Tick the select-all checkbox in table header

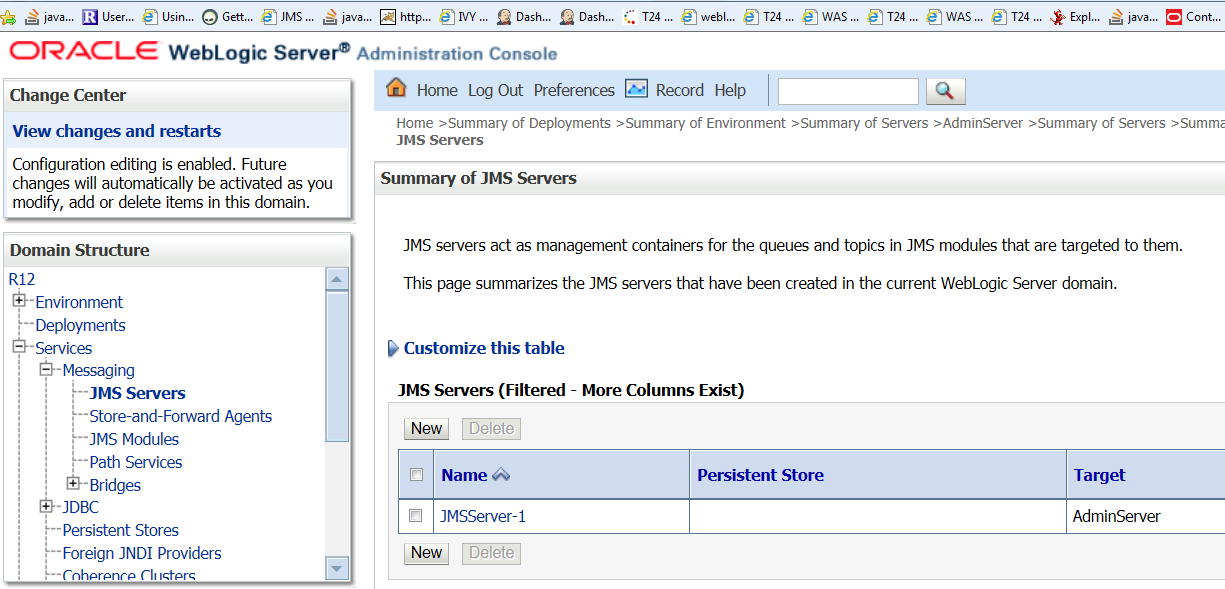point(416,475)
